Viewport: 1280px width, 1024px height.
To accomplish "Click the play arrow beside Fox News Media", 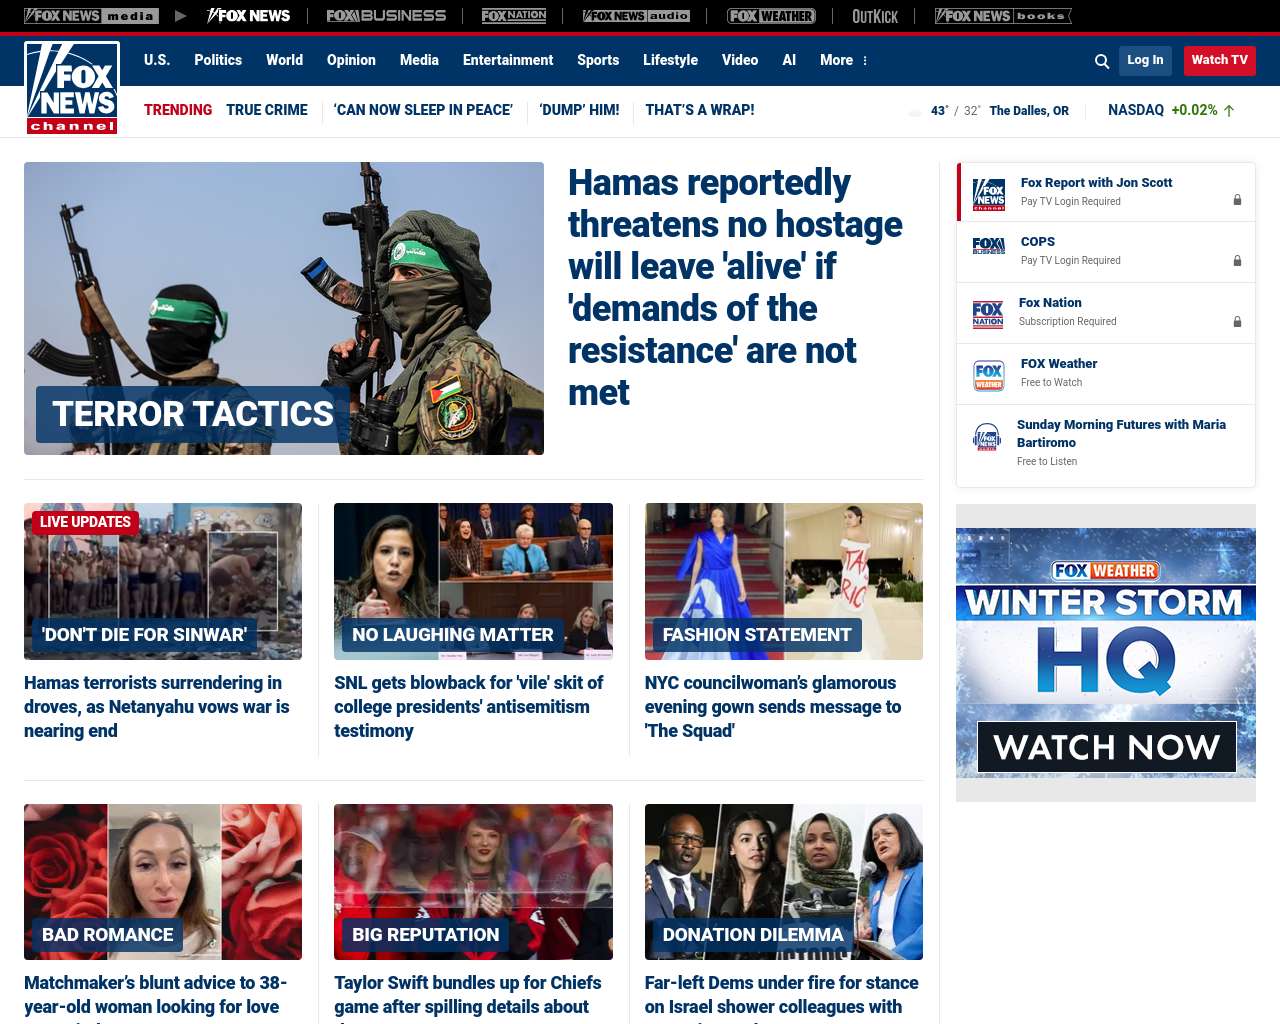I will click(181, 16).
